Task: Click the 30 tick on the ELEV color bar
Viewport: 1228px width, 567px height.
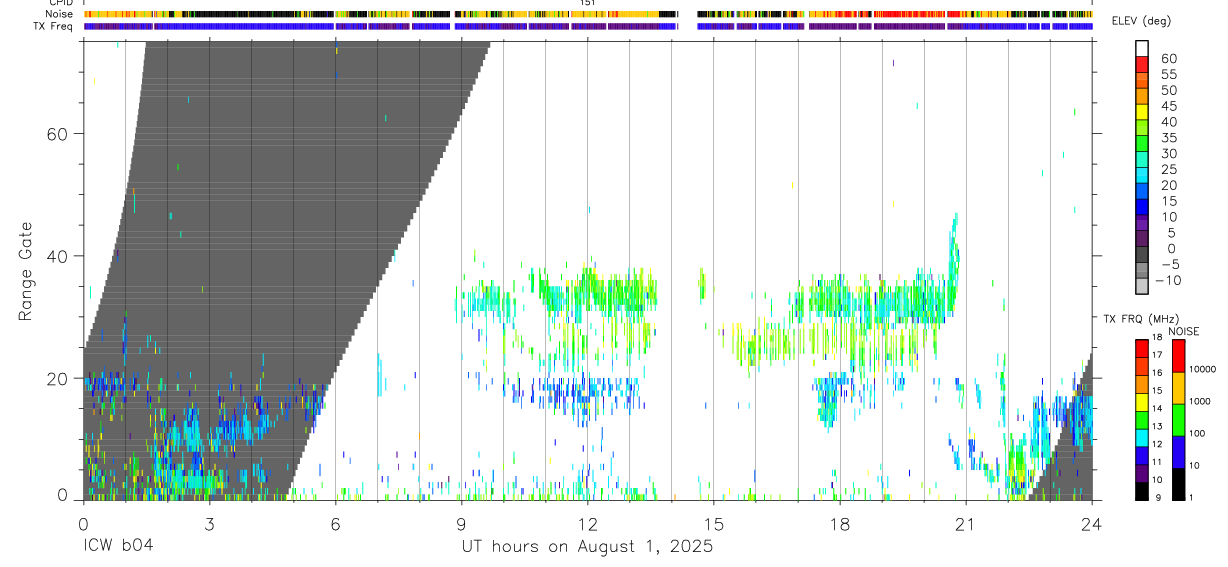Action: (1168, 153)
